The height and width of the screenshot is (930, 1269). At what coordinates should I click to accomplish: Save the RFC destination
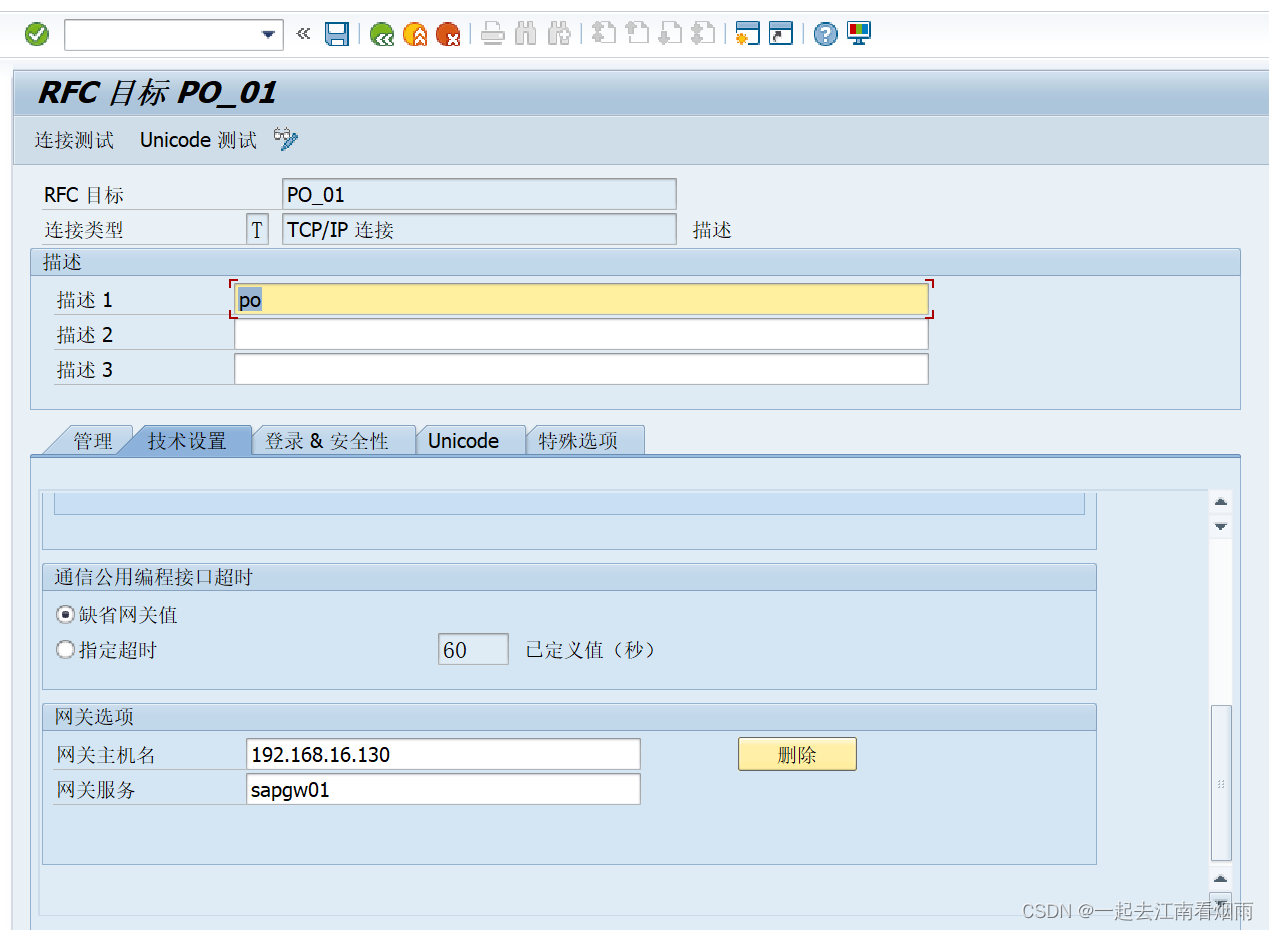point(337,33)
